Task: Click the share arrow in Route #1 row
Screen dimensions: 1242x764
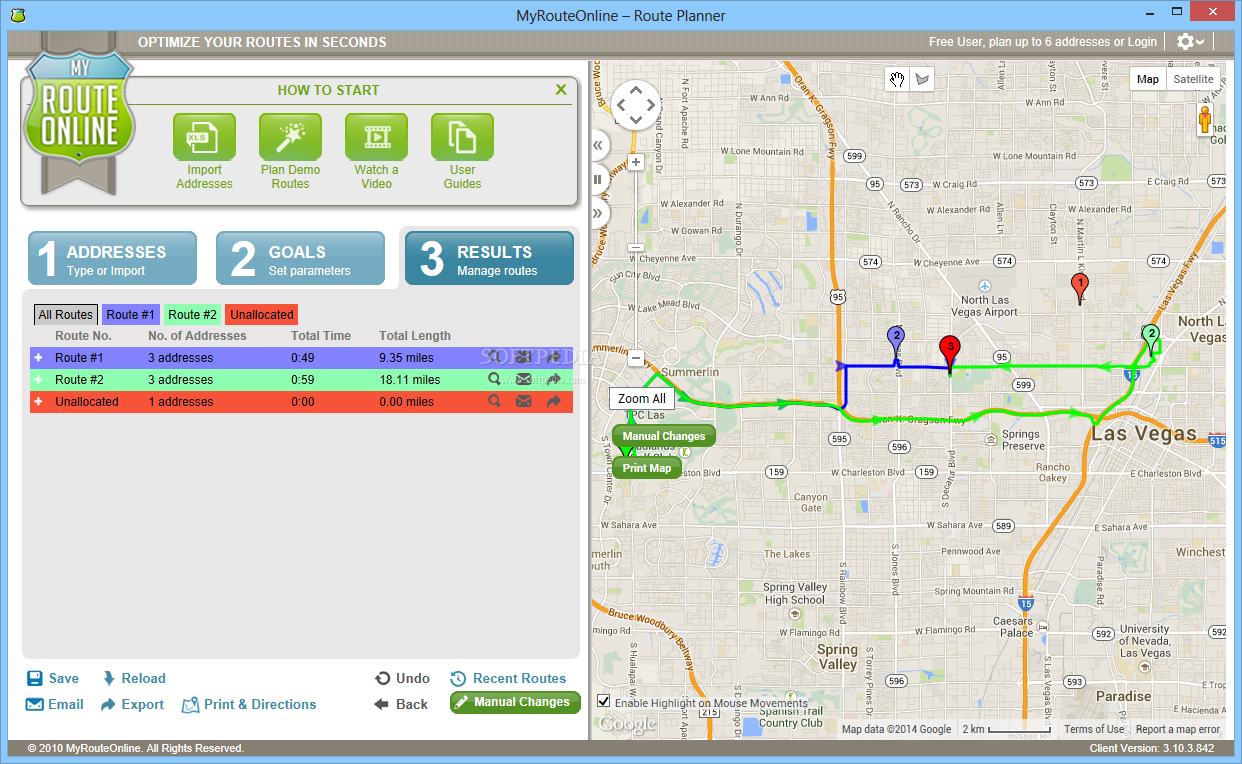Action: click(x=554, y=357)
